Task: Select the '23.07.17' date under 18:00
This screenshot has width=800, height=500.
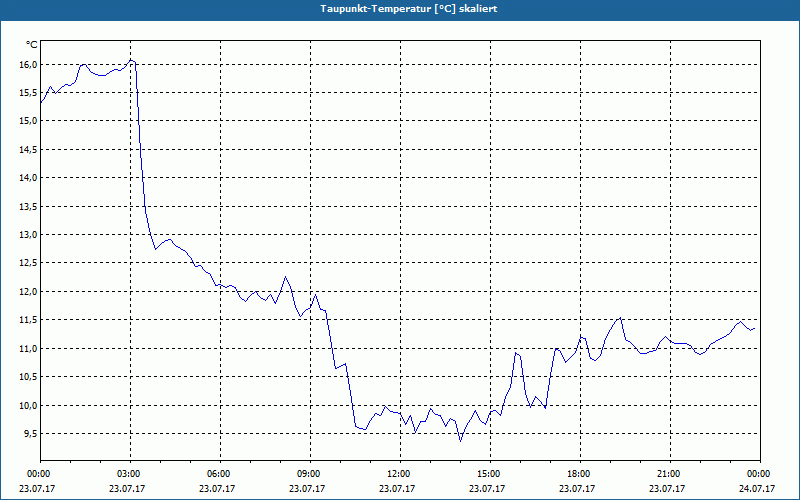Action: click(577, 488)
